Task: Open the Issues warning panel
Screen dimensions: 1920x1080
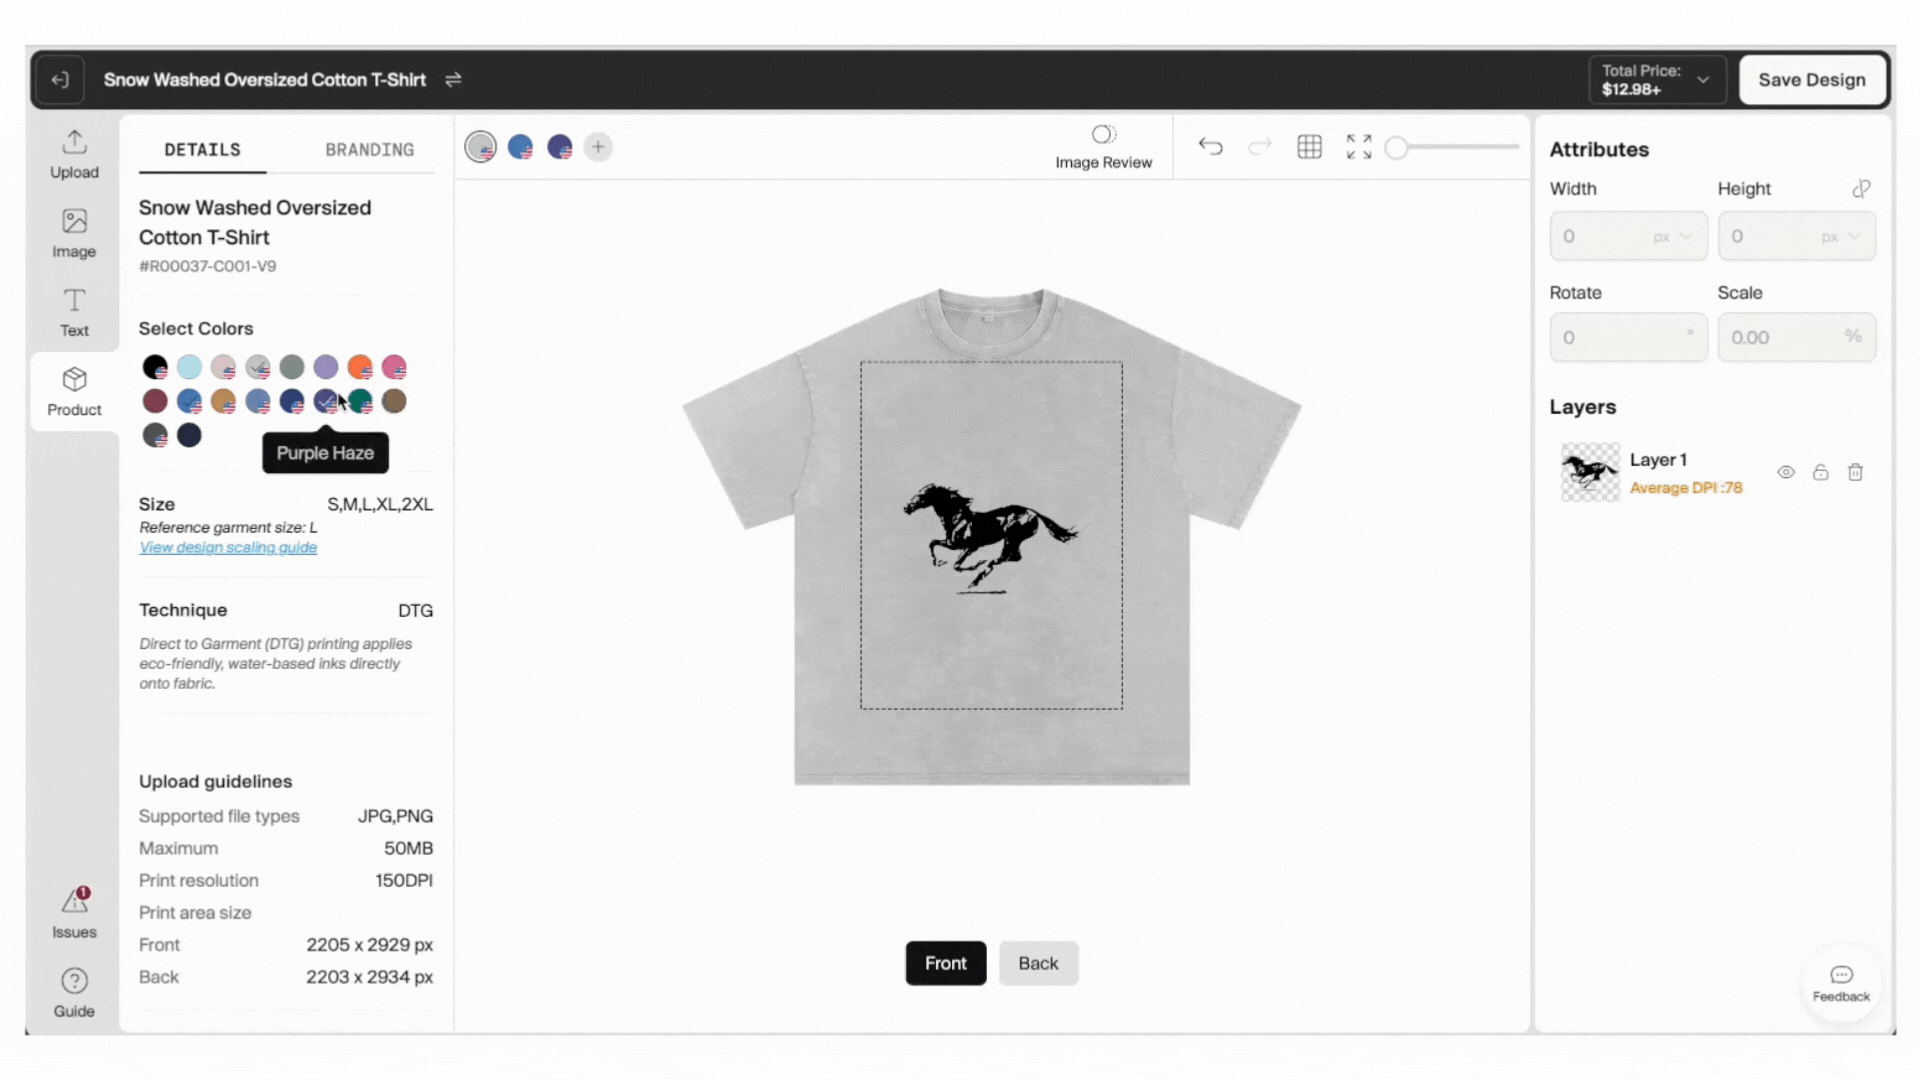Action: (74, 912)
